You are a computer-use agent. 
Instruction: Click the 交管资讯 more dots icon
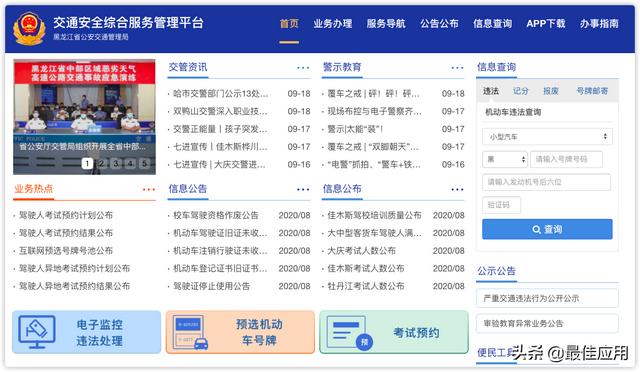303,68
